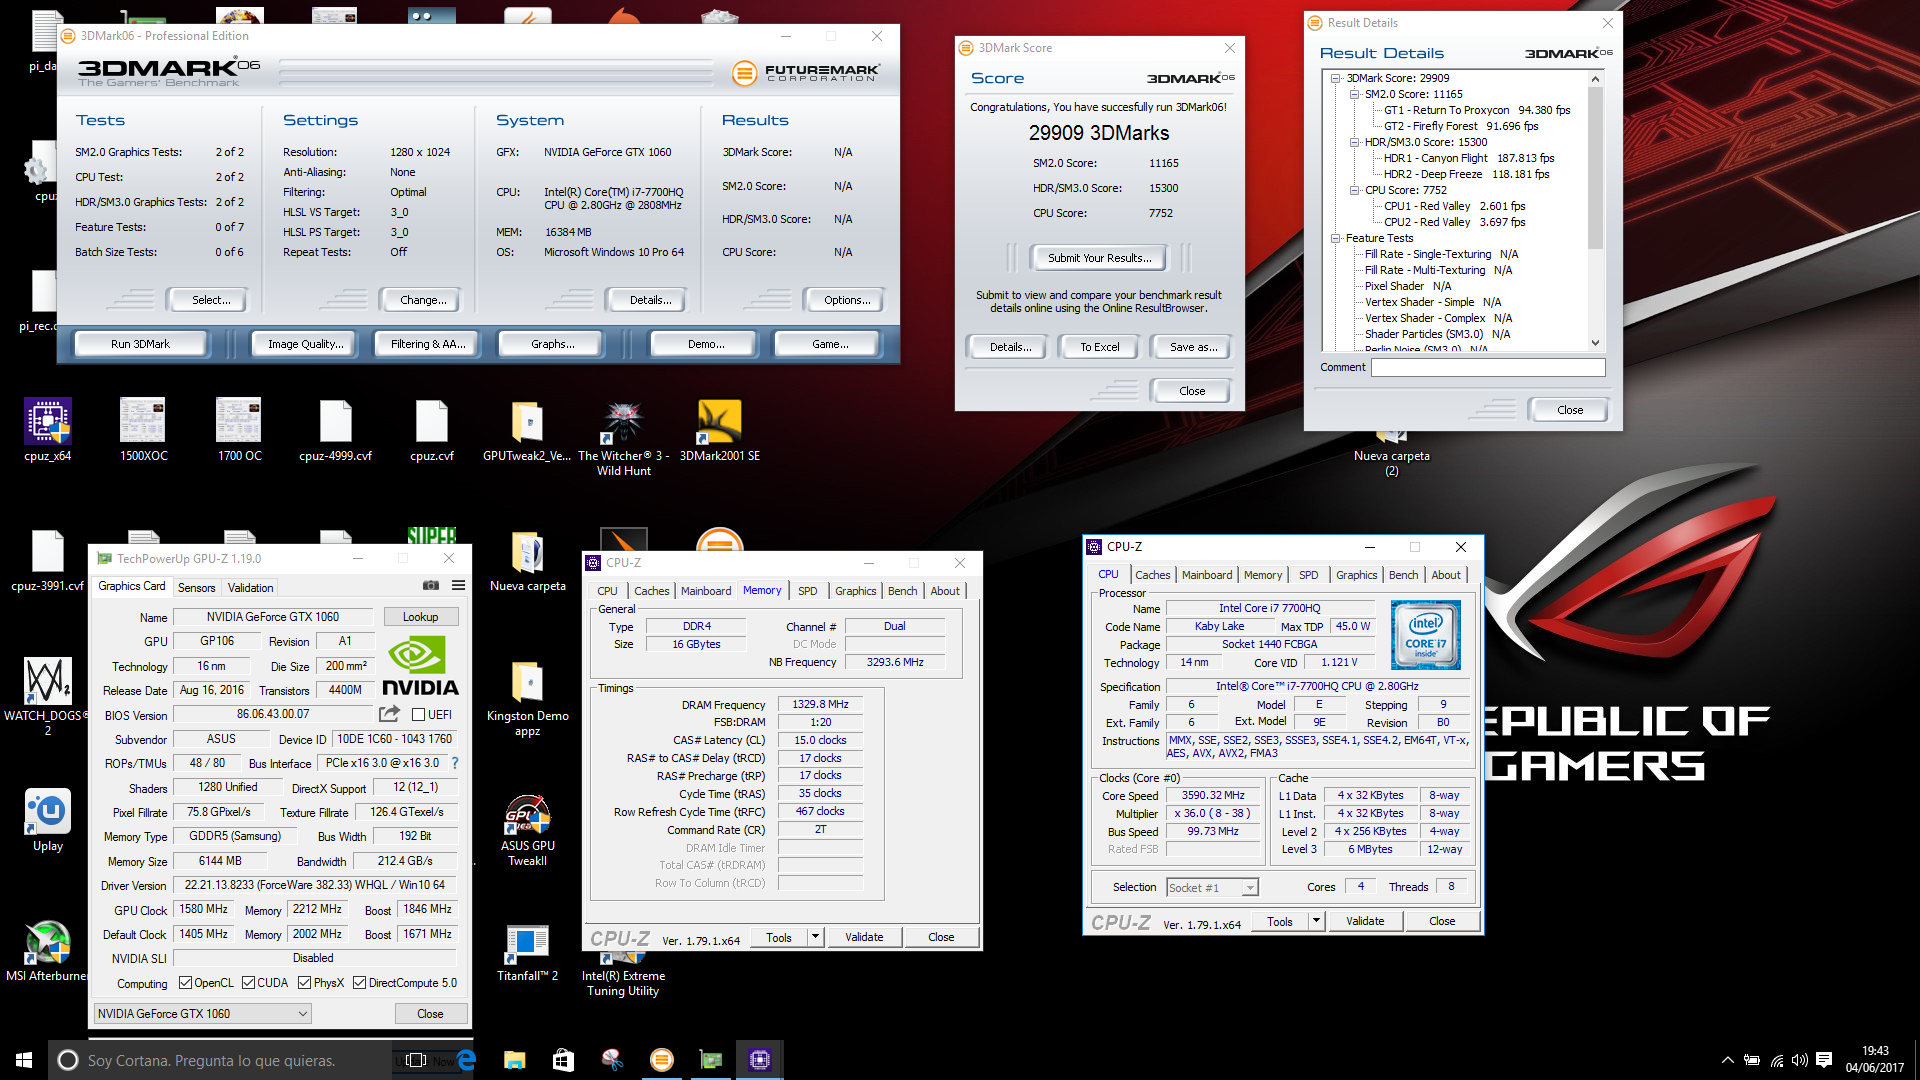Switch to the Sensors tab in GPU-Z

click(x=197, y=588)
